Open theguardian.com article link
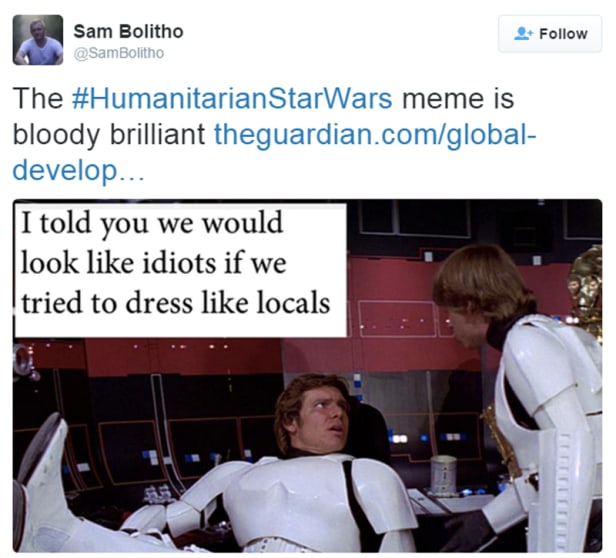616x558 pixels. [x=375, y=134]
